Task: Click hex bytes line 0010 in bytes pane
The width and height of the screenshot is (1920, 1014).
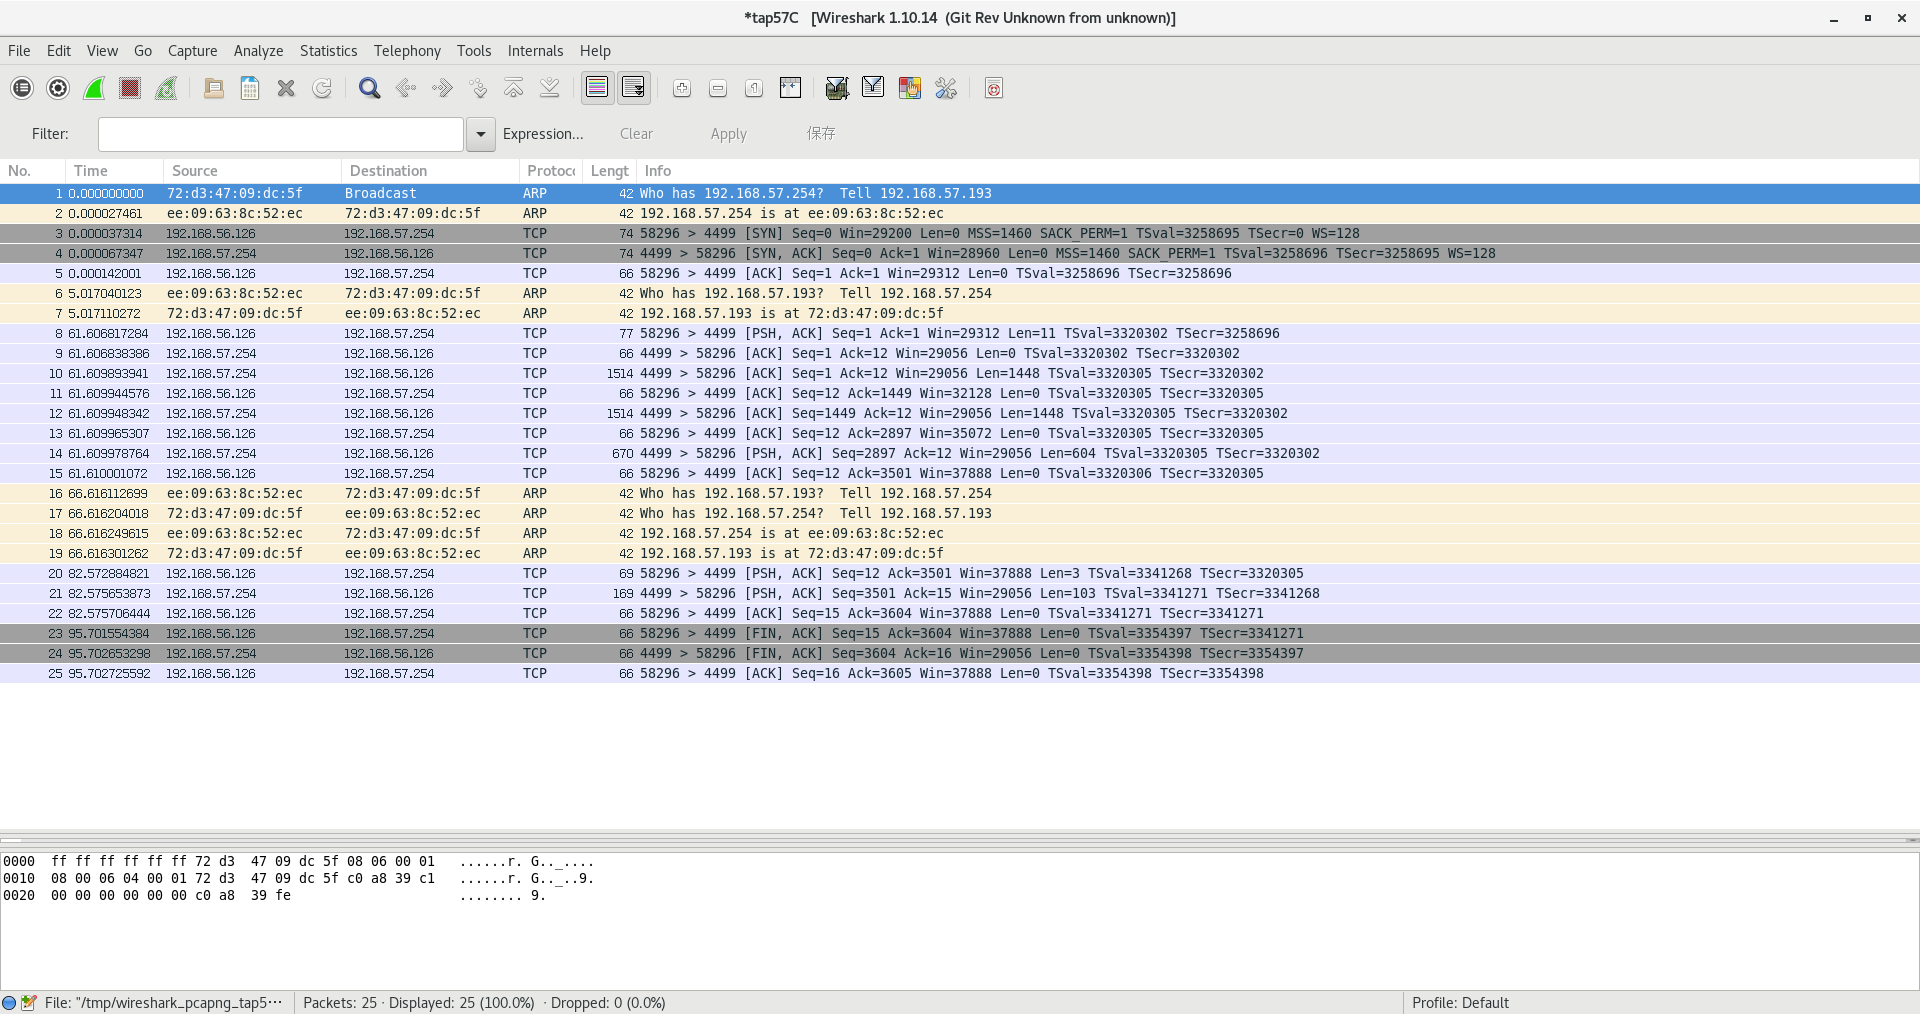Action: click(x=243, y=878)
